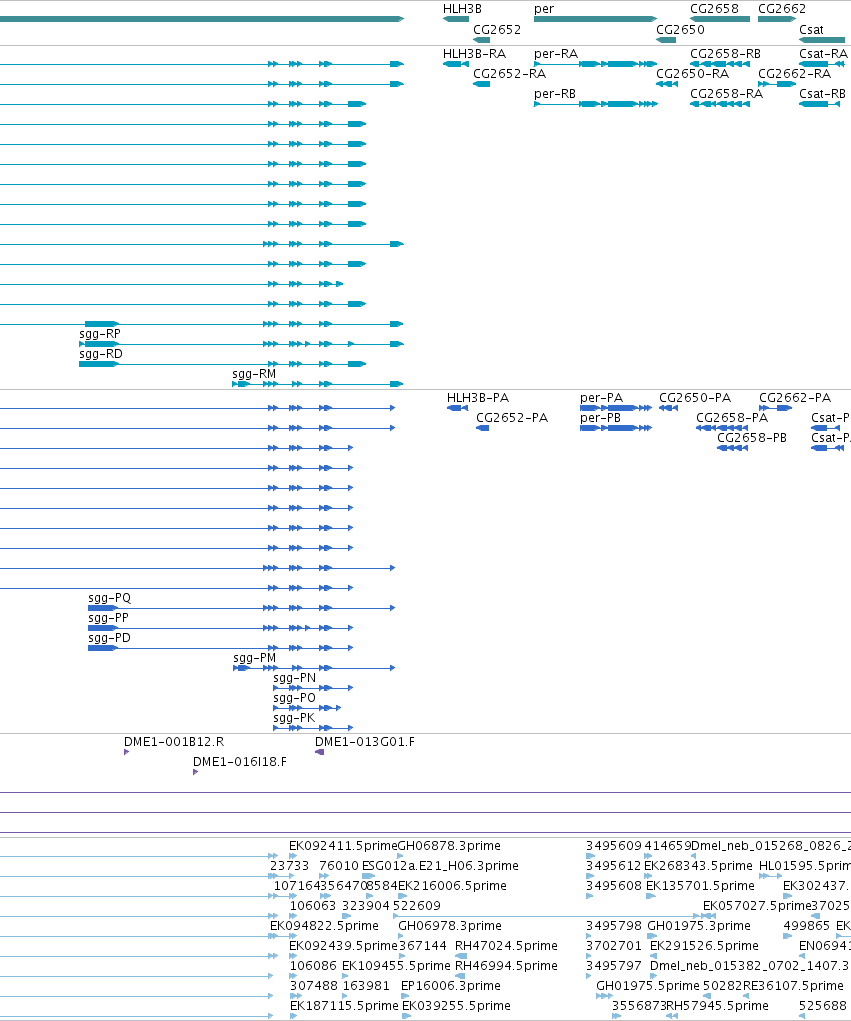Click the 522609 EST label
This screenshot has width=851, height=1021.
tap(417, 906)
